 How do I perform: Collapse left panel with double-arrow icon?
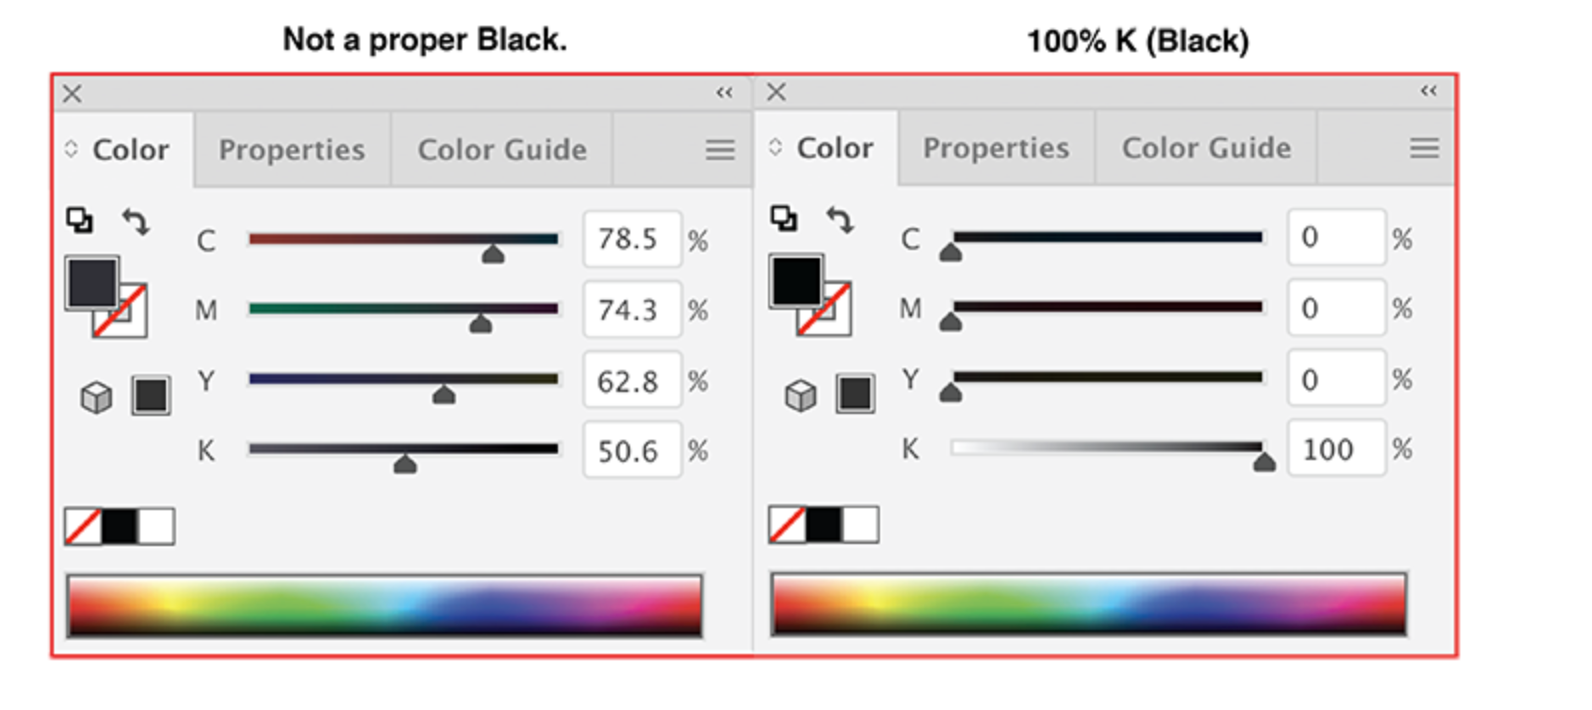(724, 93)
